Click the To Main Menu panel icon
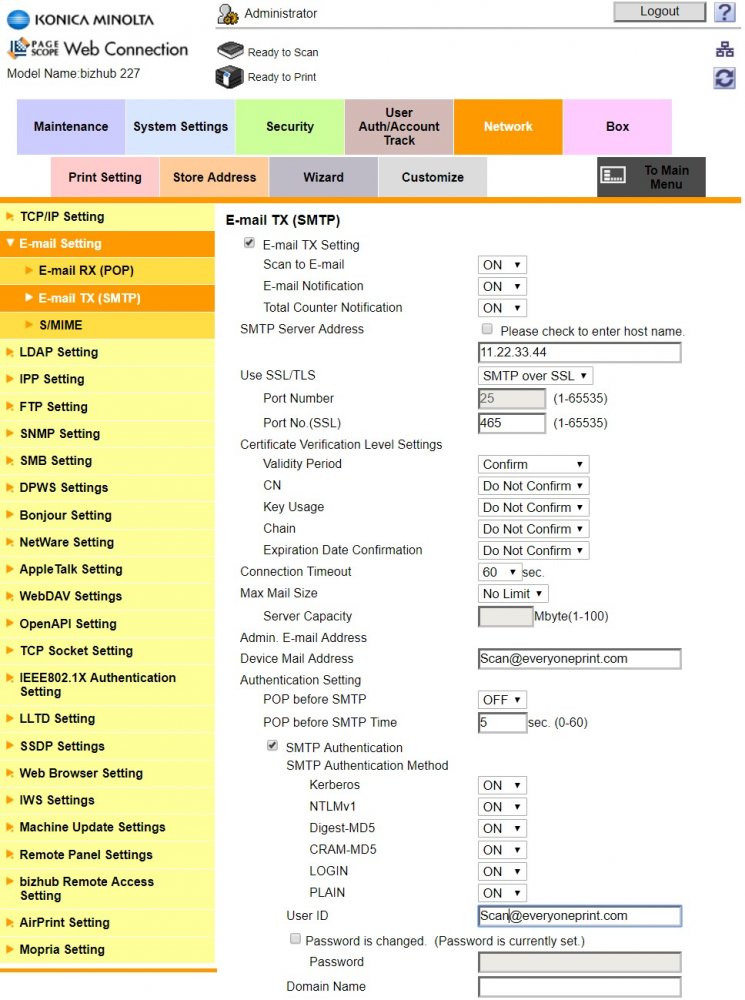 pyautogui.click(x=613, y=176)
